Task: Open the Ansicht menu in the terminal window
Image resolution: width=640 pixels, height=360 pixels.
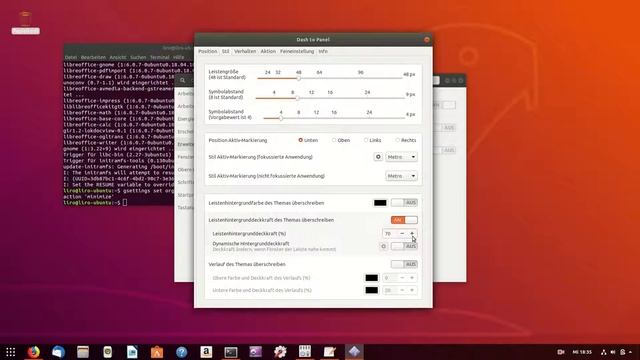Action: pos(118,58)
